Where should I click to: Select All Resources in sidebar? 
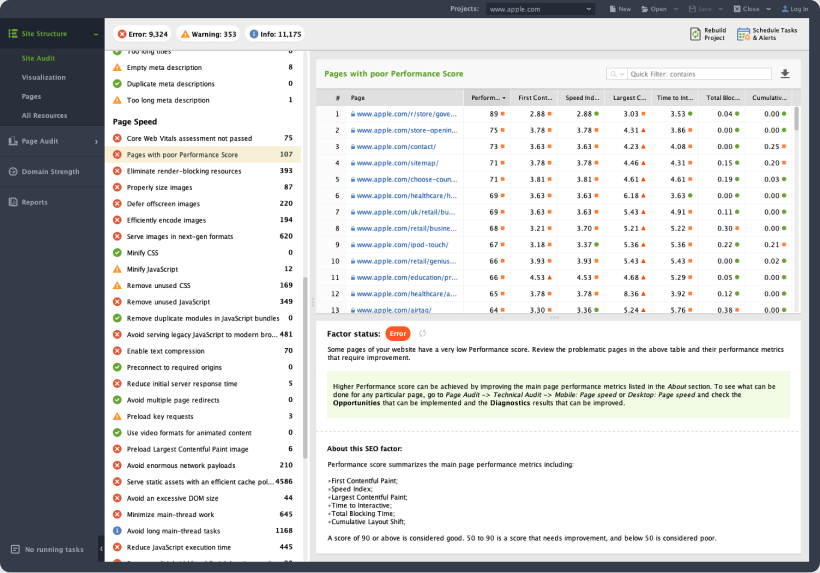pyautogui.click(x=44, y=116)
